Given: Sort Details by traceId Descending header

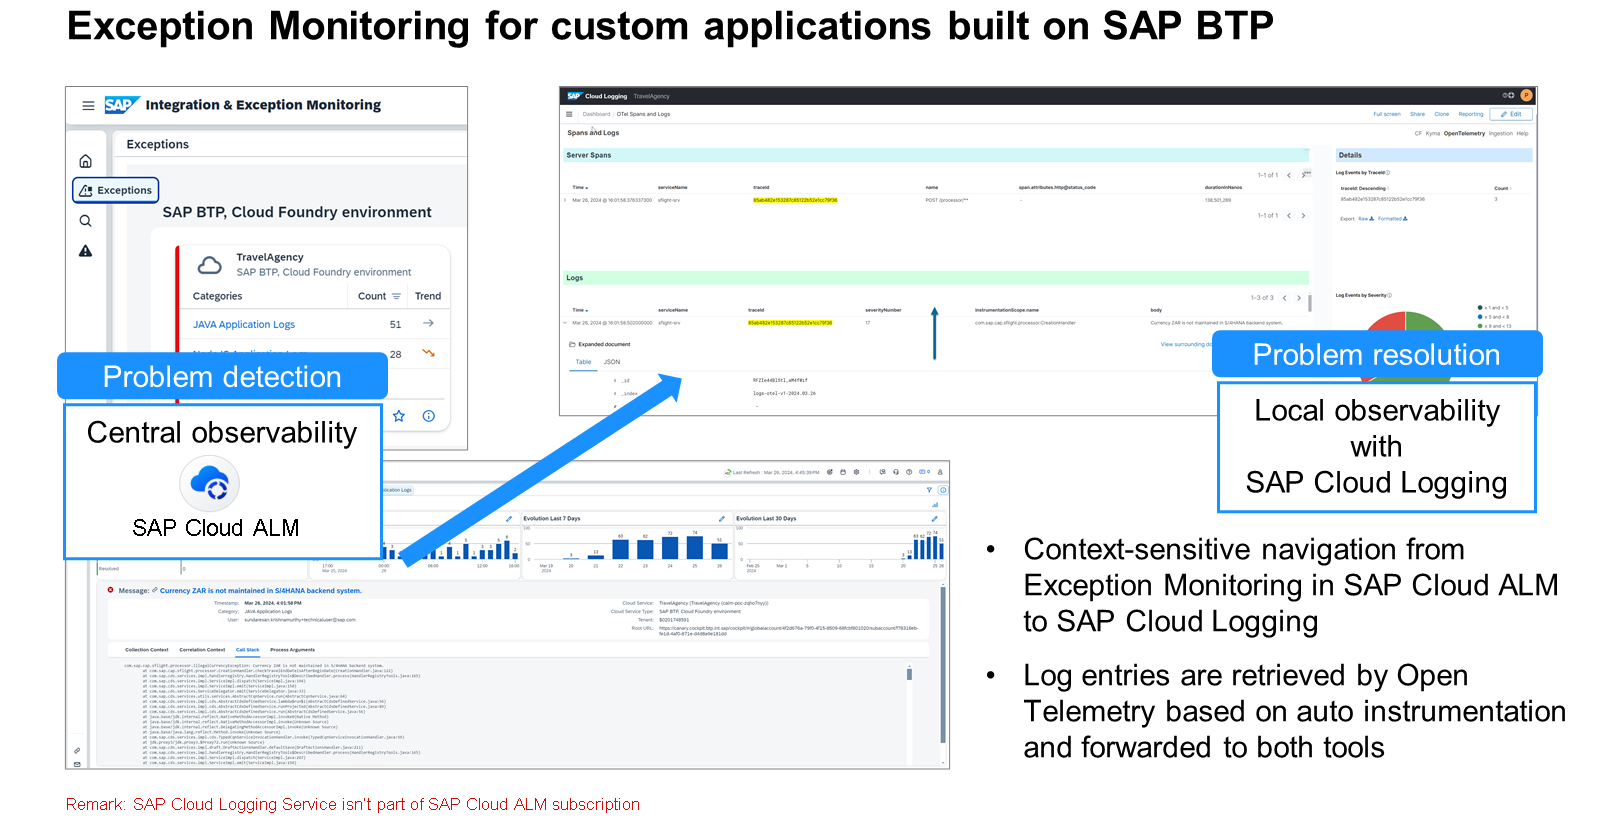Looking at the screenshot, I should pos(1363,188).
